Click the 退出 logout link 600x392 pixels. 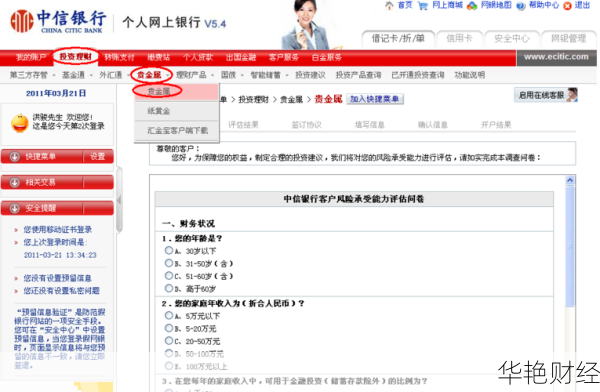tap(582, 5)
